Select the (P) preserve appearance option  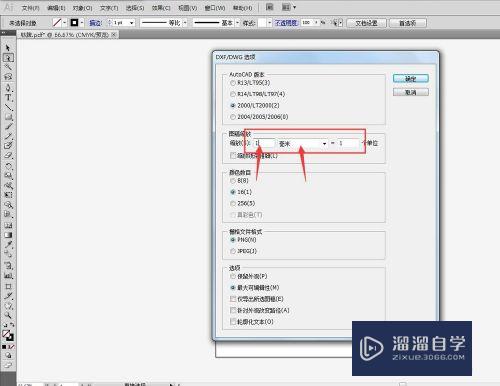coord(249,276)
